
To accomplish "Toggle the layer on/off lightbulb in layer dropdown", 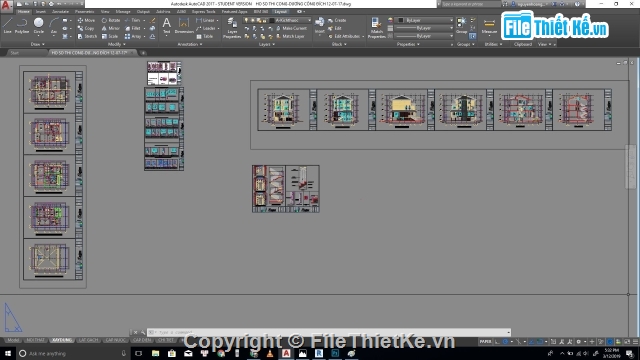I will click(247, 20).
